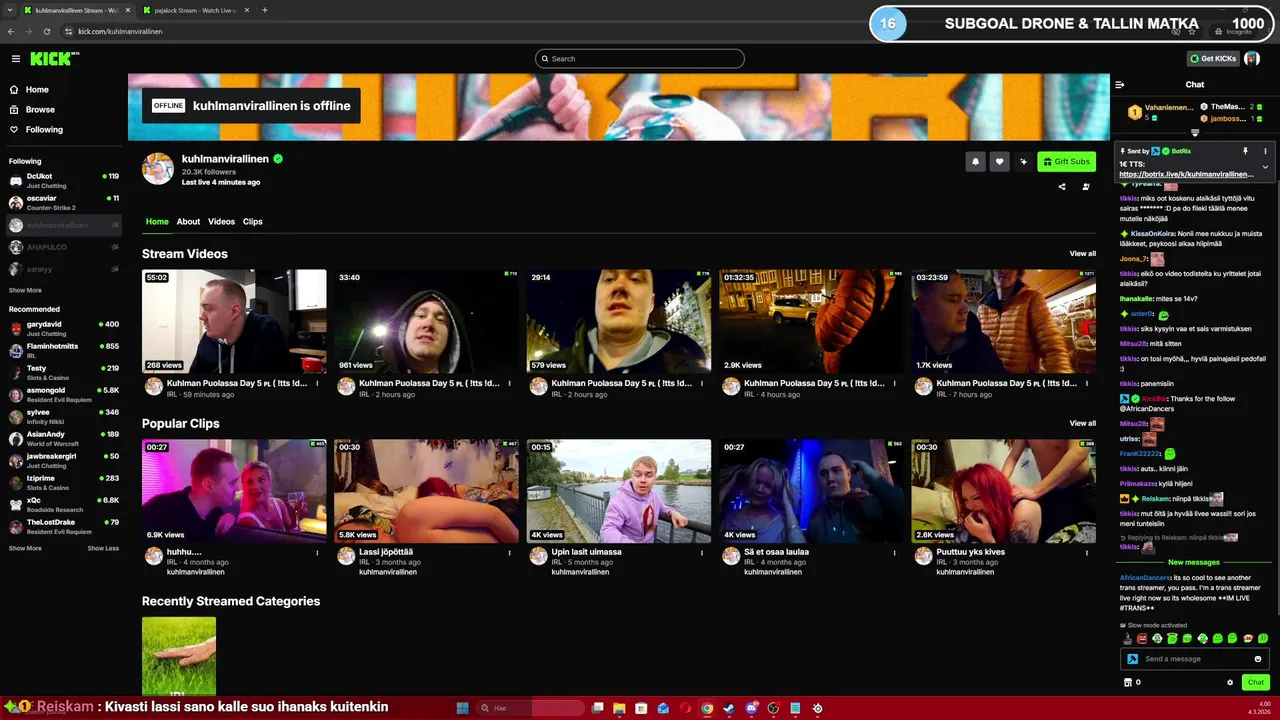Image resolution: width=1280 pixels, height=720 pixels.
Task: Open options for Sä et osaa laulaa clip
Action: coord(894,552)
